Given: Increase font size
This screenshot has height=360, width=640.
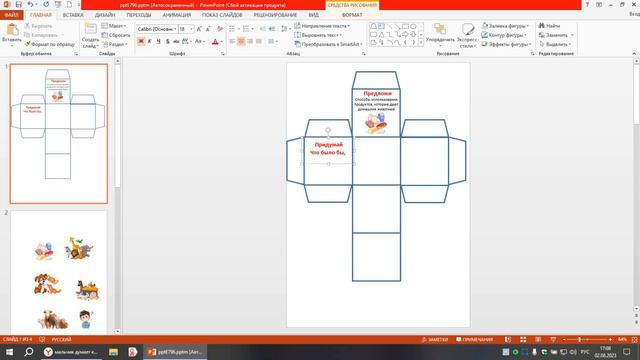Looking at the screenshot, I should tap(199, 29).
